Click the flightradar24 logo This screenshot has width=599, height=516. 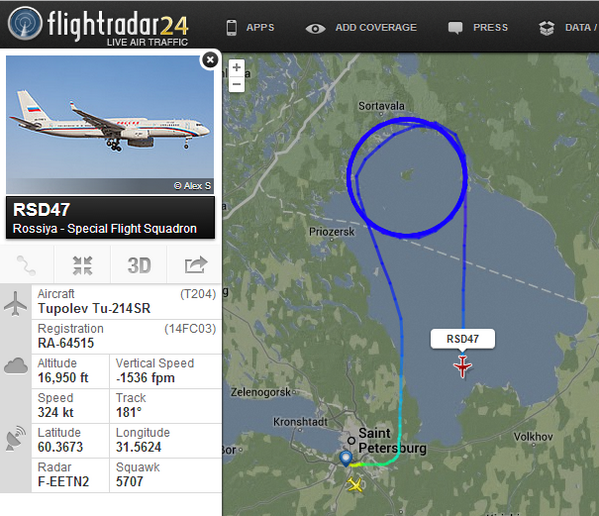pyautogui.click(x=98, y=26)
